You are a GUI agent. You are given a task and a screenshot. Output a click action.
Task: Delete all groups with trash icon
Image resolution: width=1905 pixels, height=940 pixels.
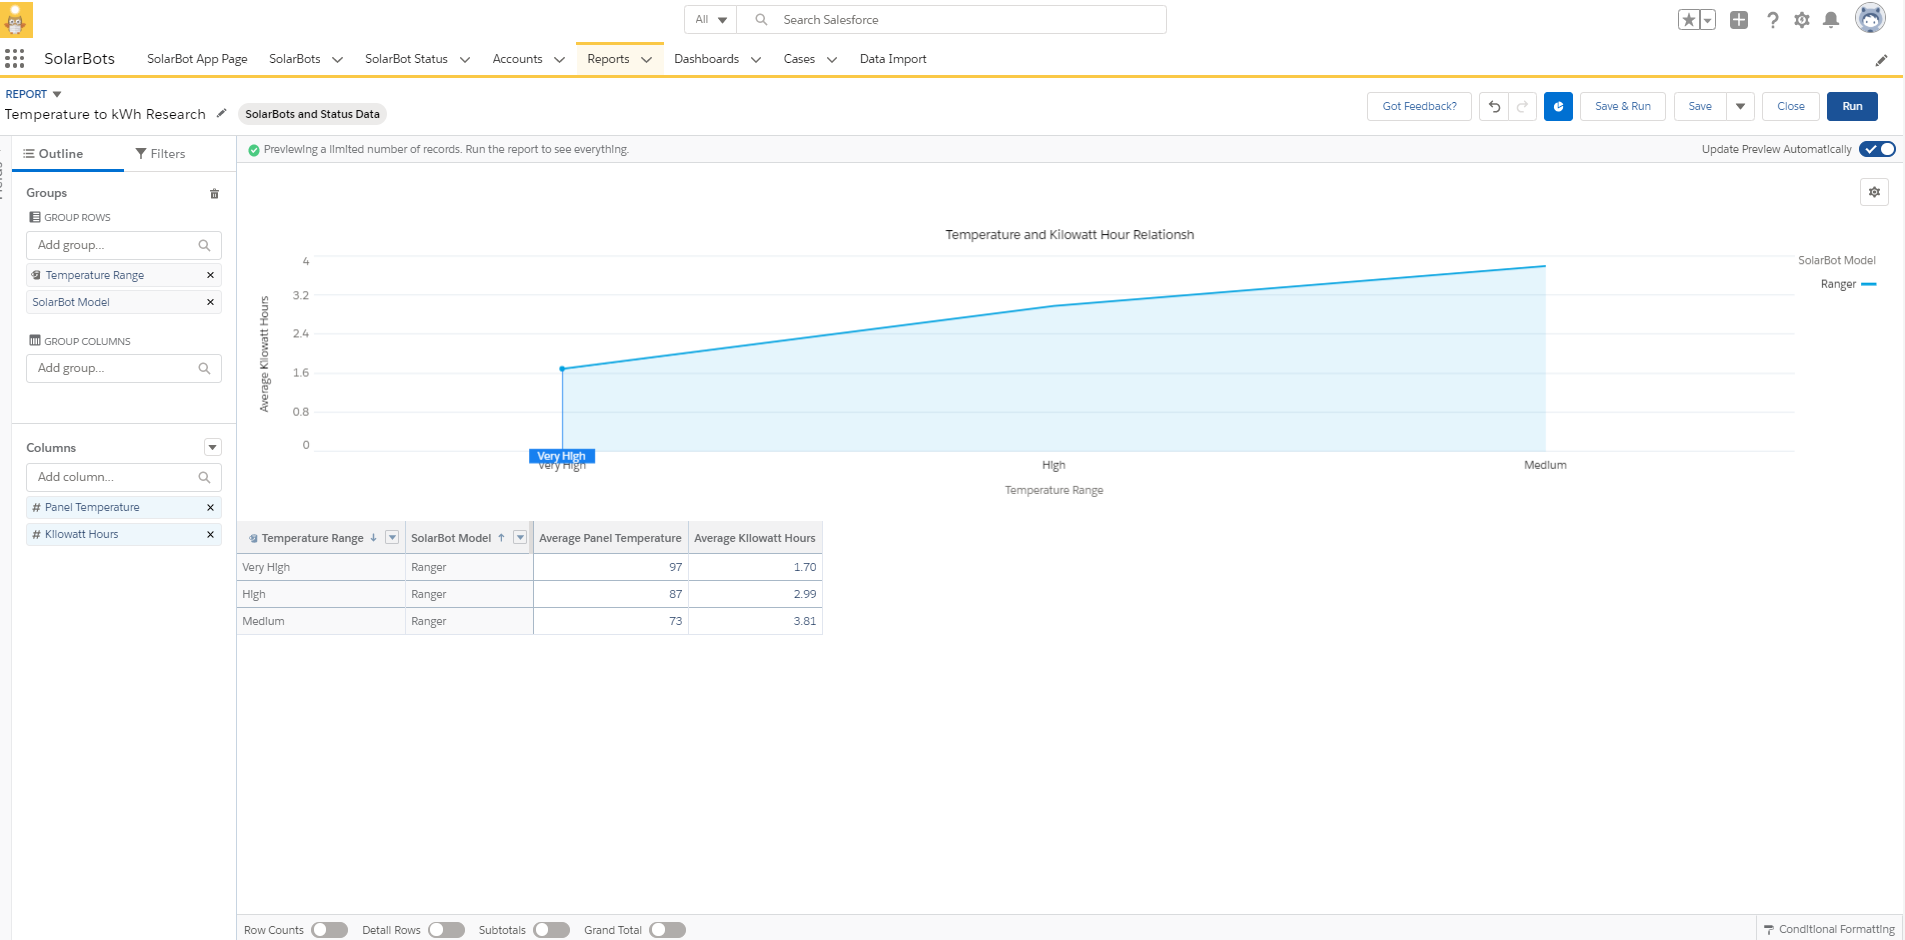[x=214, y=194]
